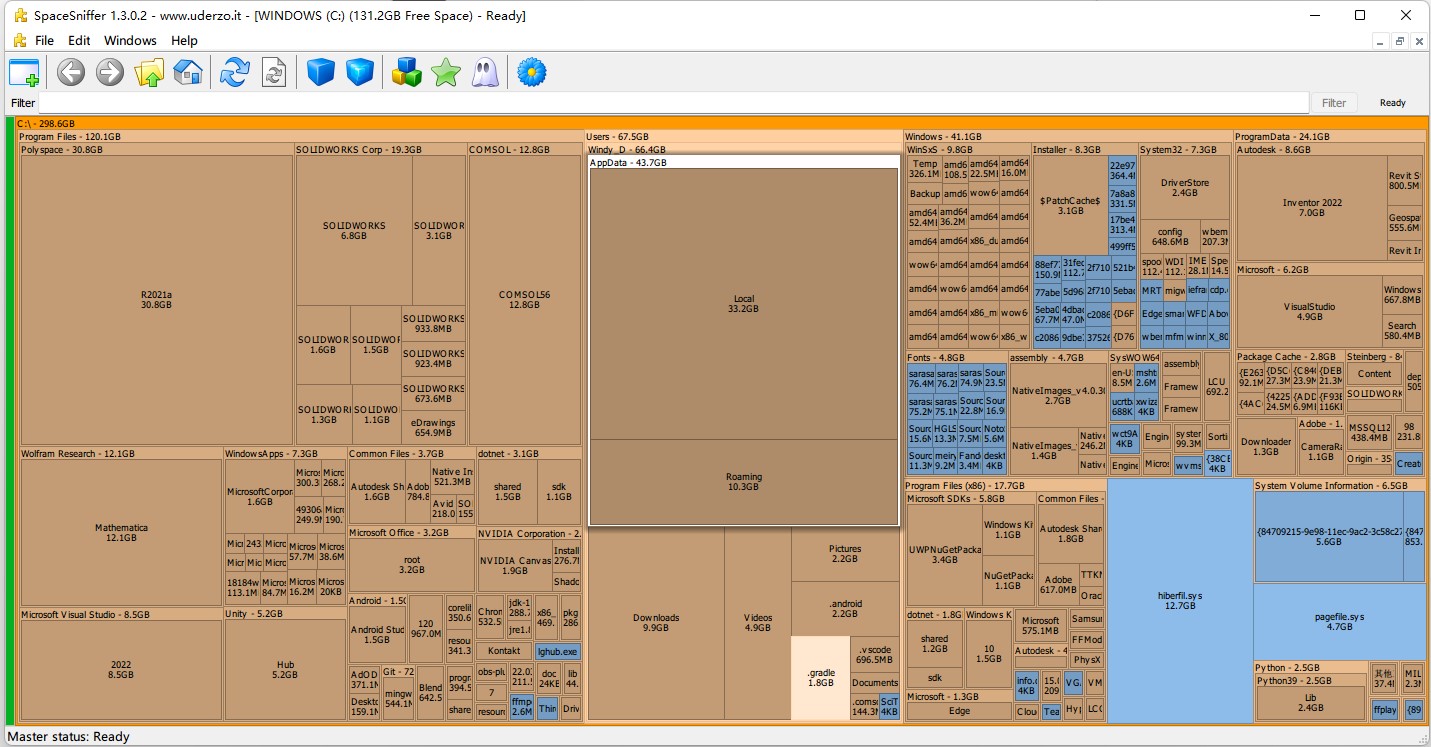Select the R2021a 30.8GB block

pos(157,300)
